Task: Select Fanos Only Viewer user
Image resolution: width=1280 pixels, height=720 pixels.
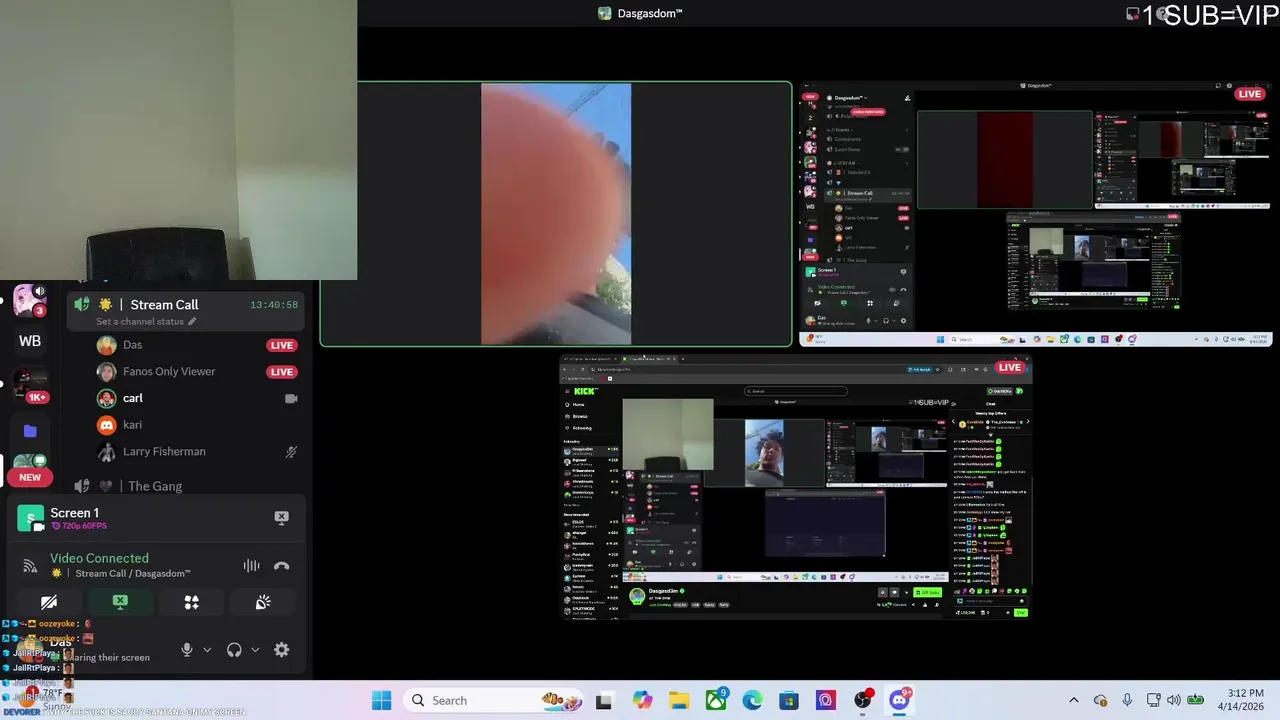Action: [169, 372]
